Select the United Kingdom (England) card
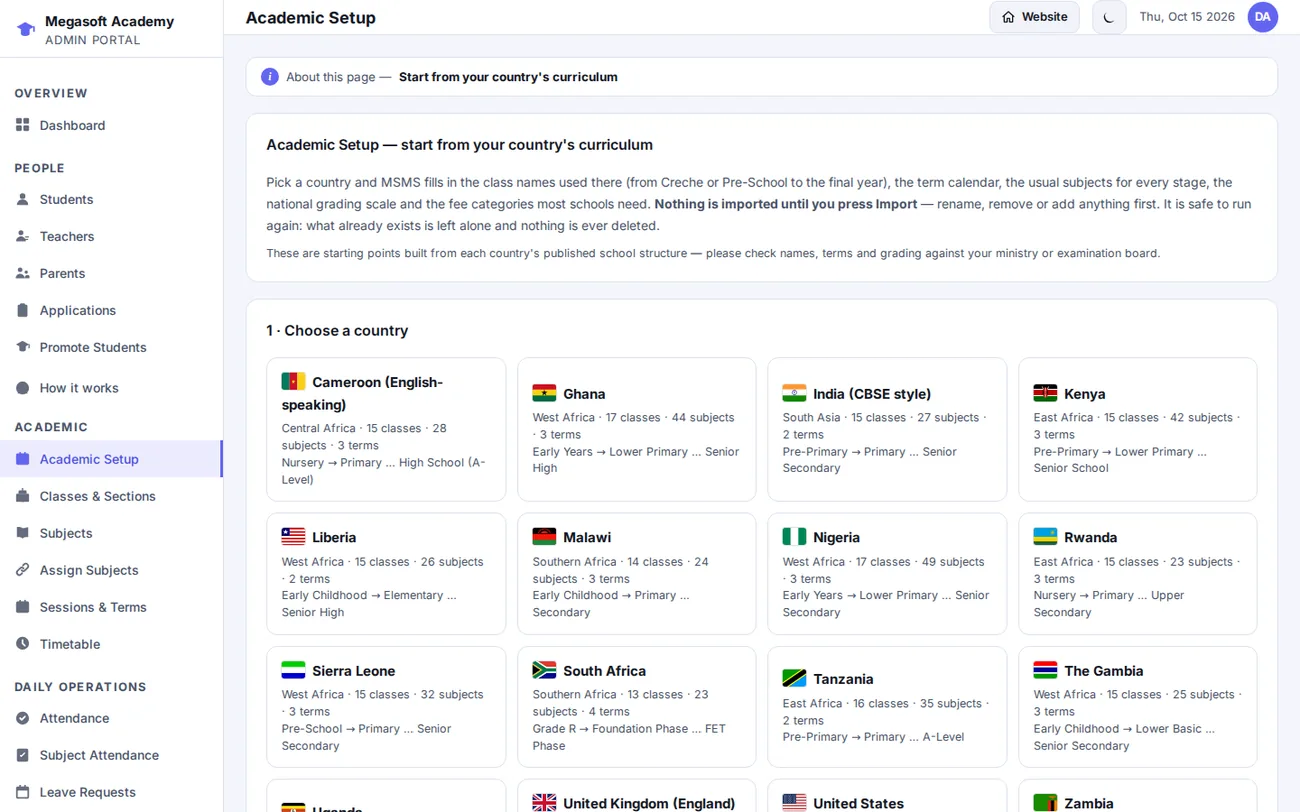Viewport: 1300px width, 812px height. [x=636, y=796]
